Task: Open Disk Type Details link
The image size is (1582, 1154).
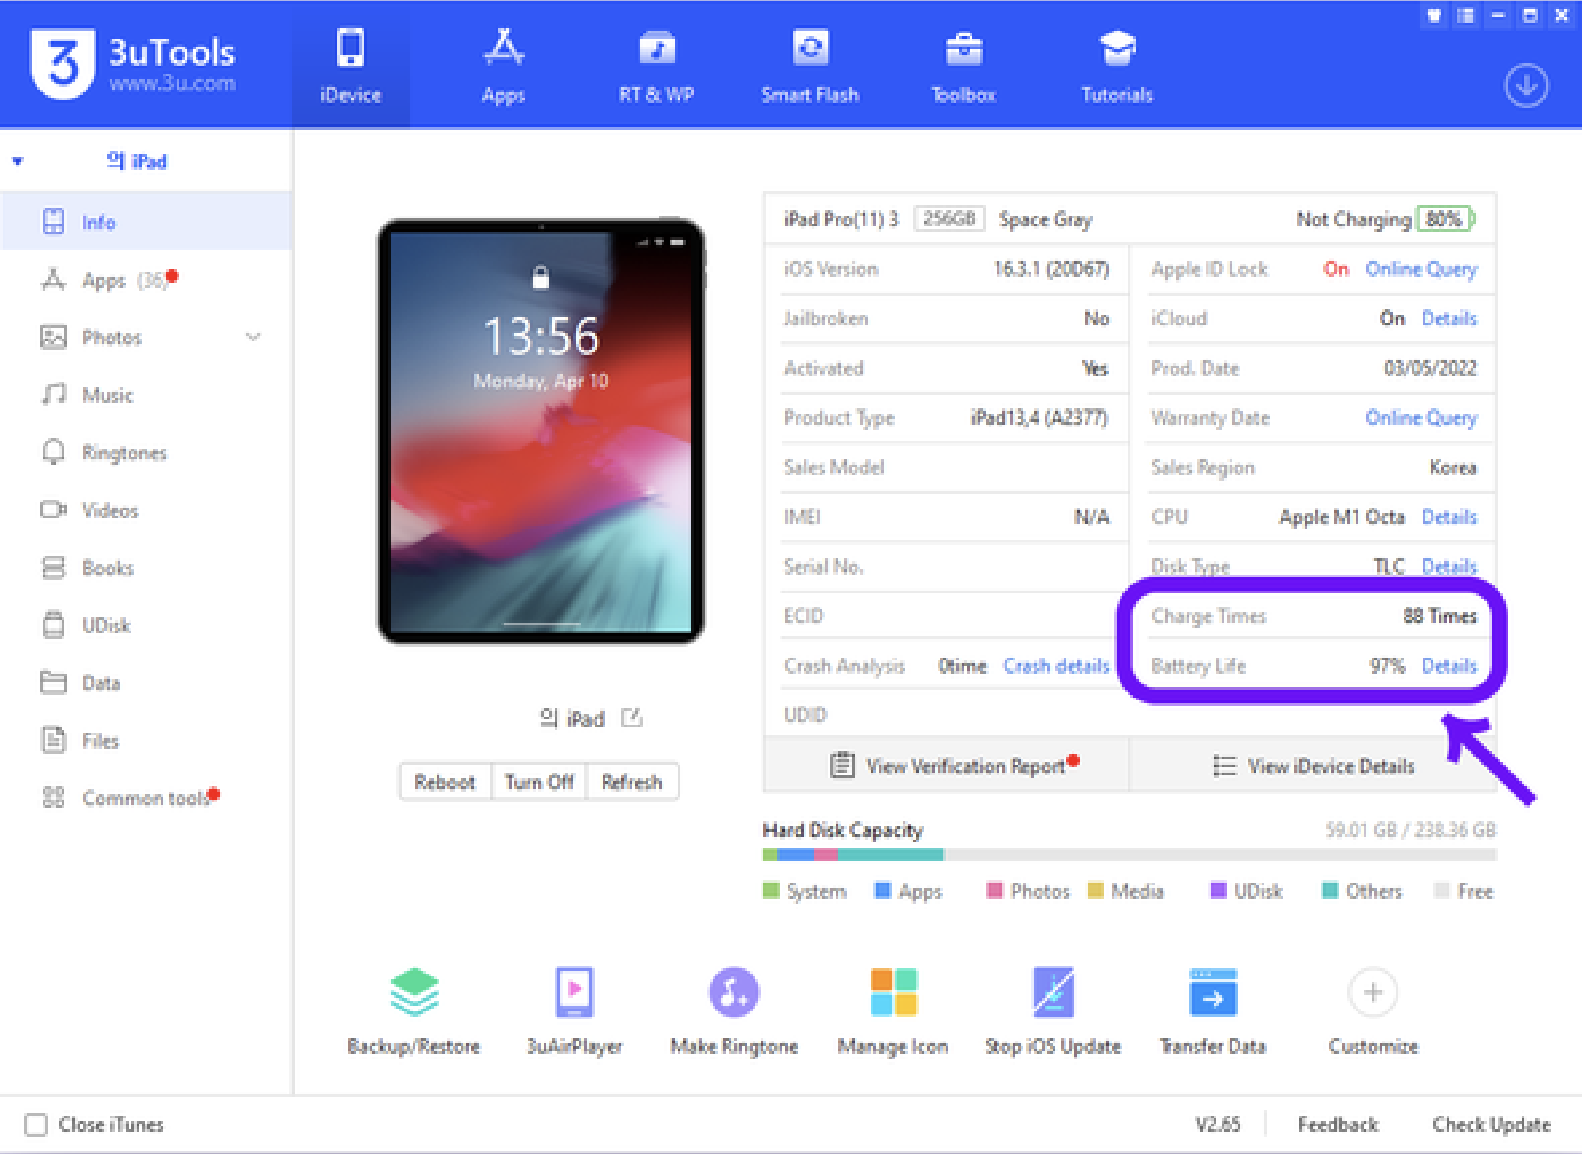Action: point(1449,566)
